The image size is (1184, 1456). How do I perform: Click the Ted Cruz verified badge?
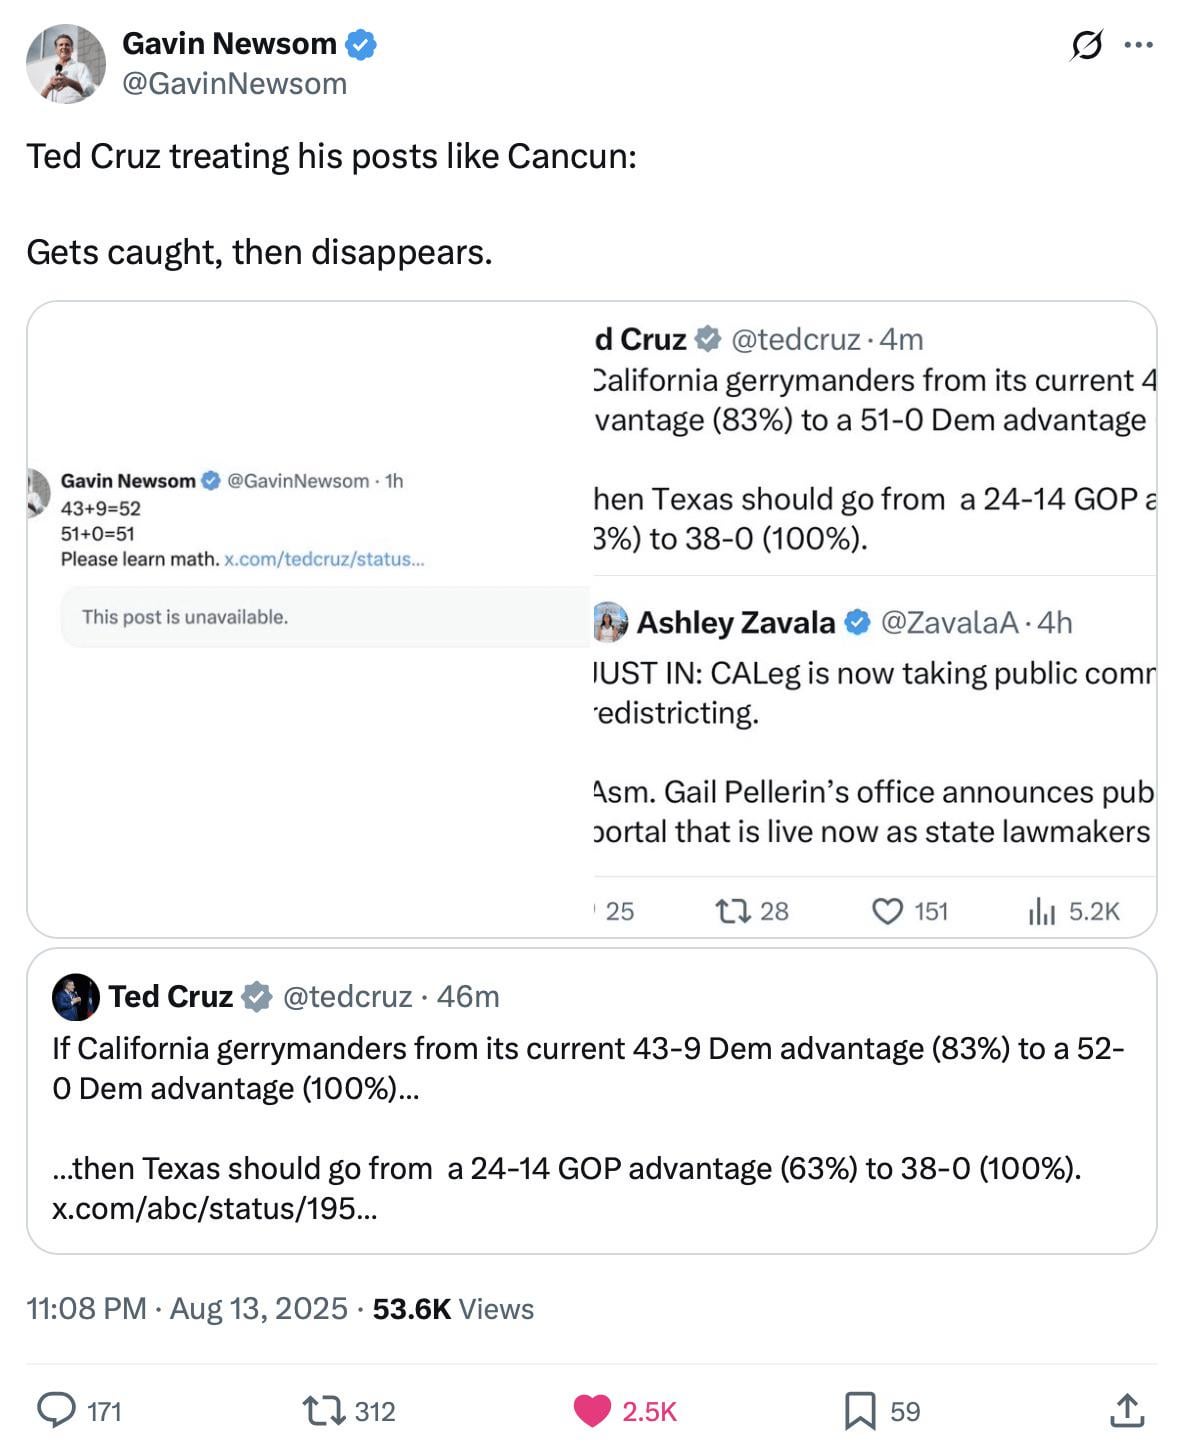click(257, 997)
